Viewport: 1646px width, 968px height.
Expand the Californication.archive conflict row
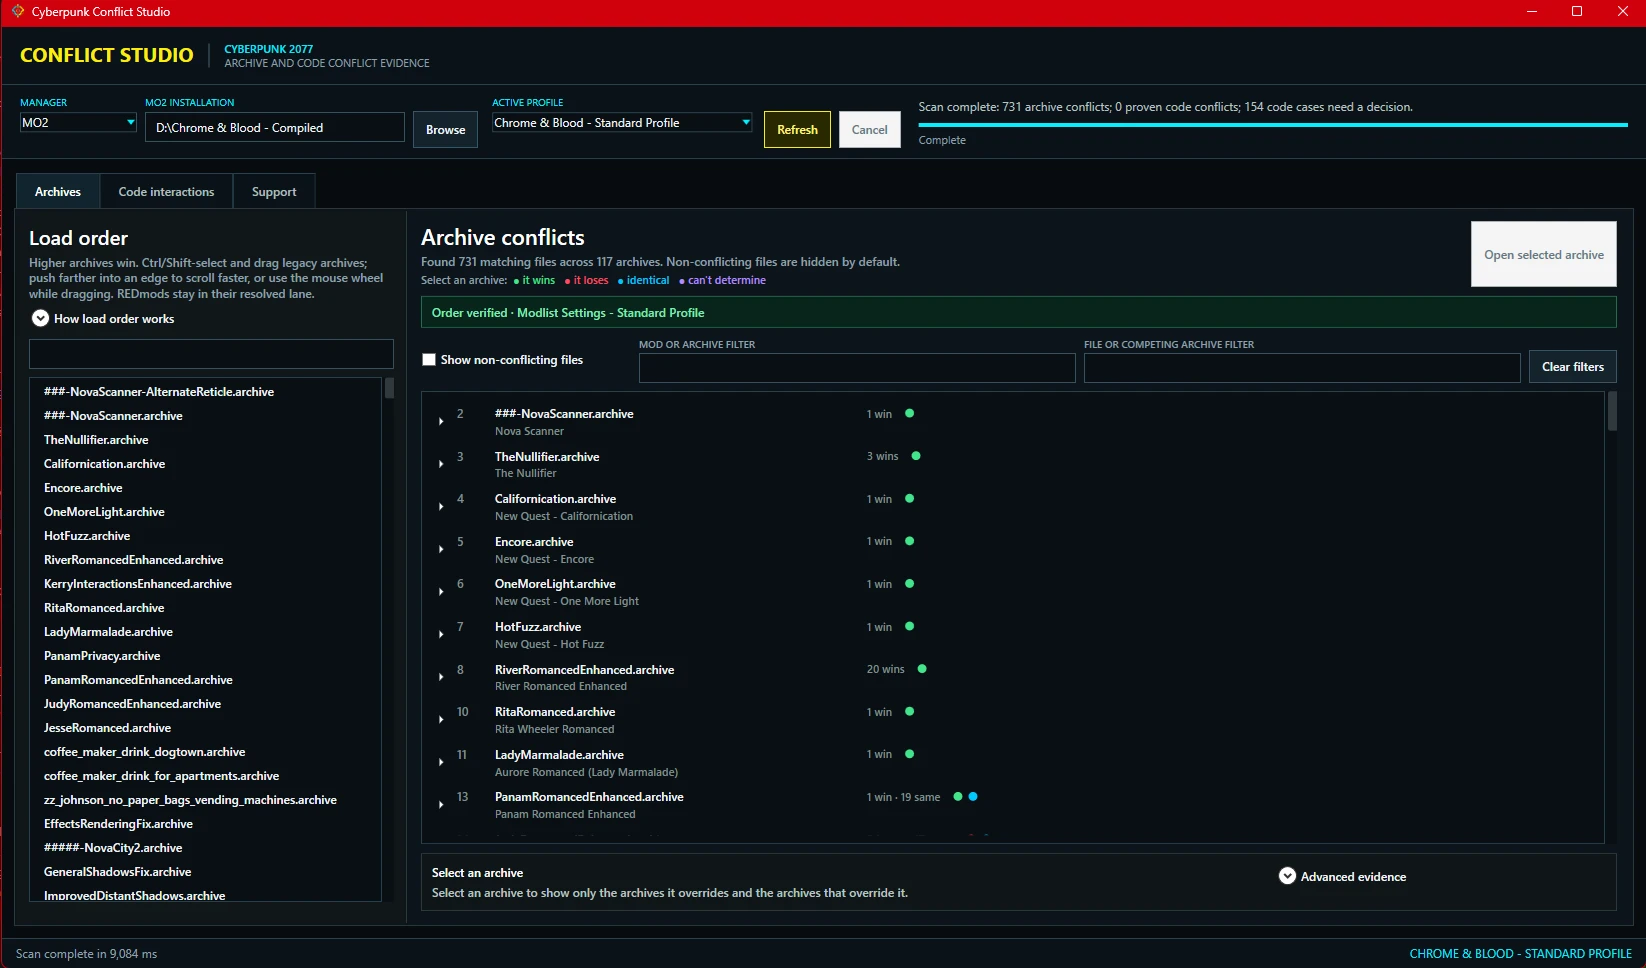click(441, 506)
